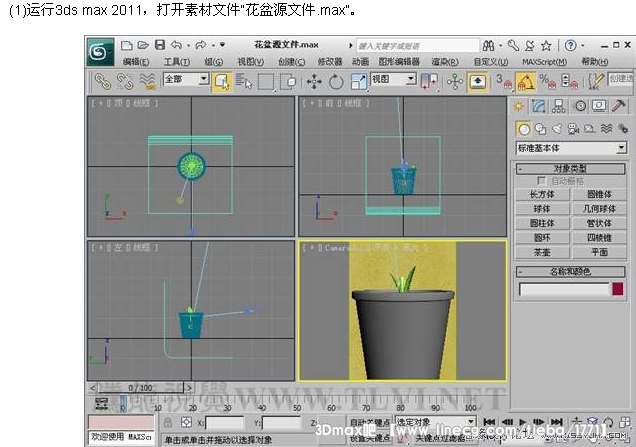This screenshot has width=636, height=447.
Task: Click the Redo arrow icon
Action: pyautogui.click(x=201, y=45)
